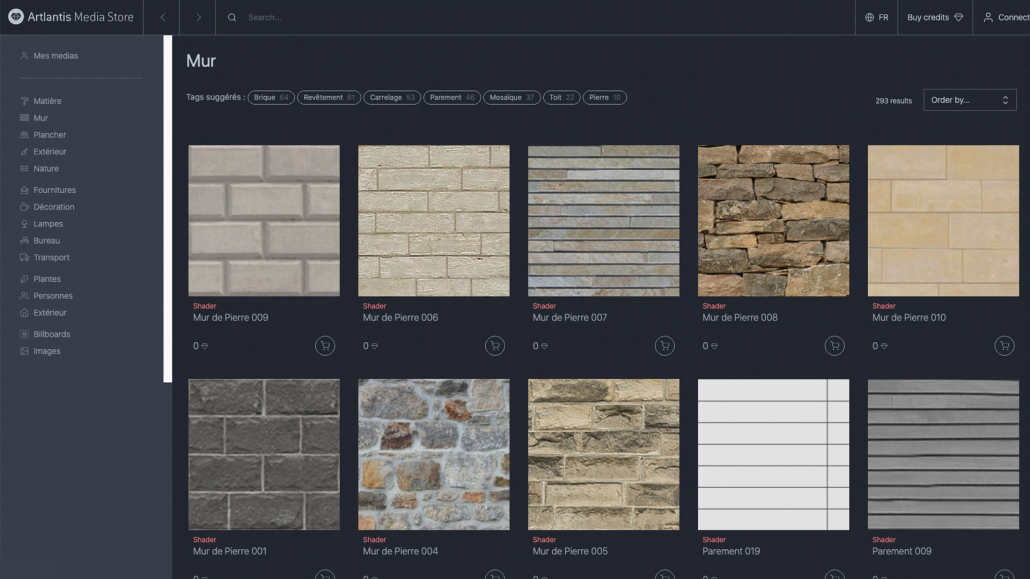Toggle the Pierre tag filter
The height and width of the screenshot is (579, 1030).
(x=604, y=97)
